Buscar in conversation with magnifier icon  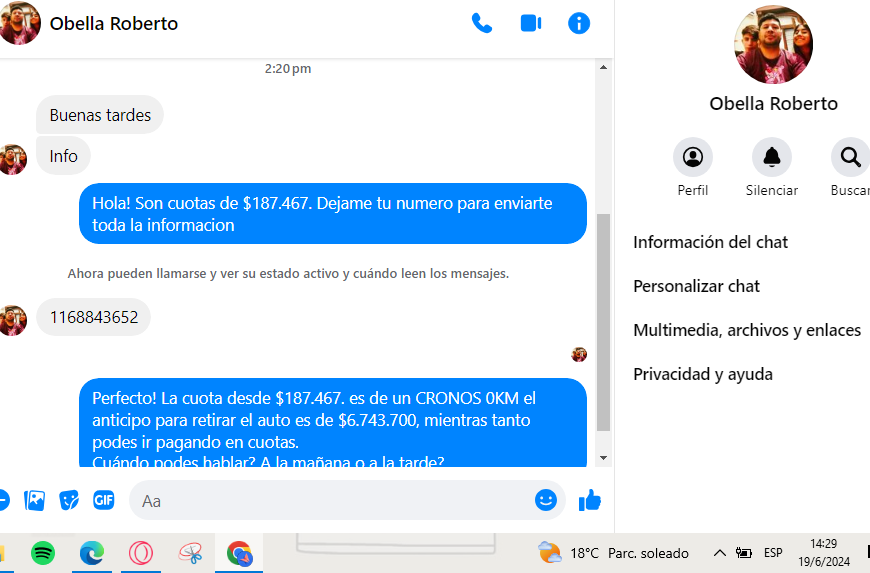click(x=850, y=157)
